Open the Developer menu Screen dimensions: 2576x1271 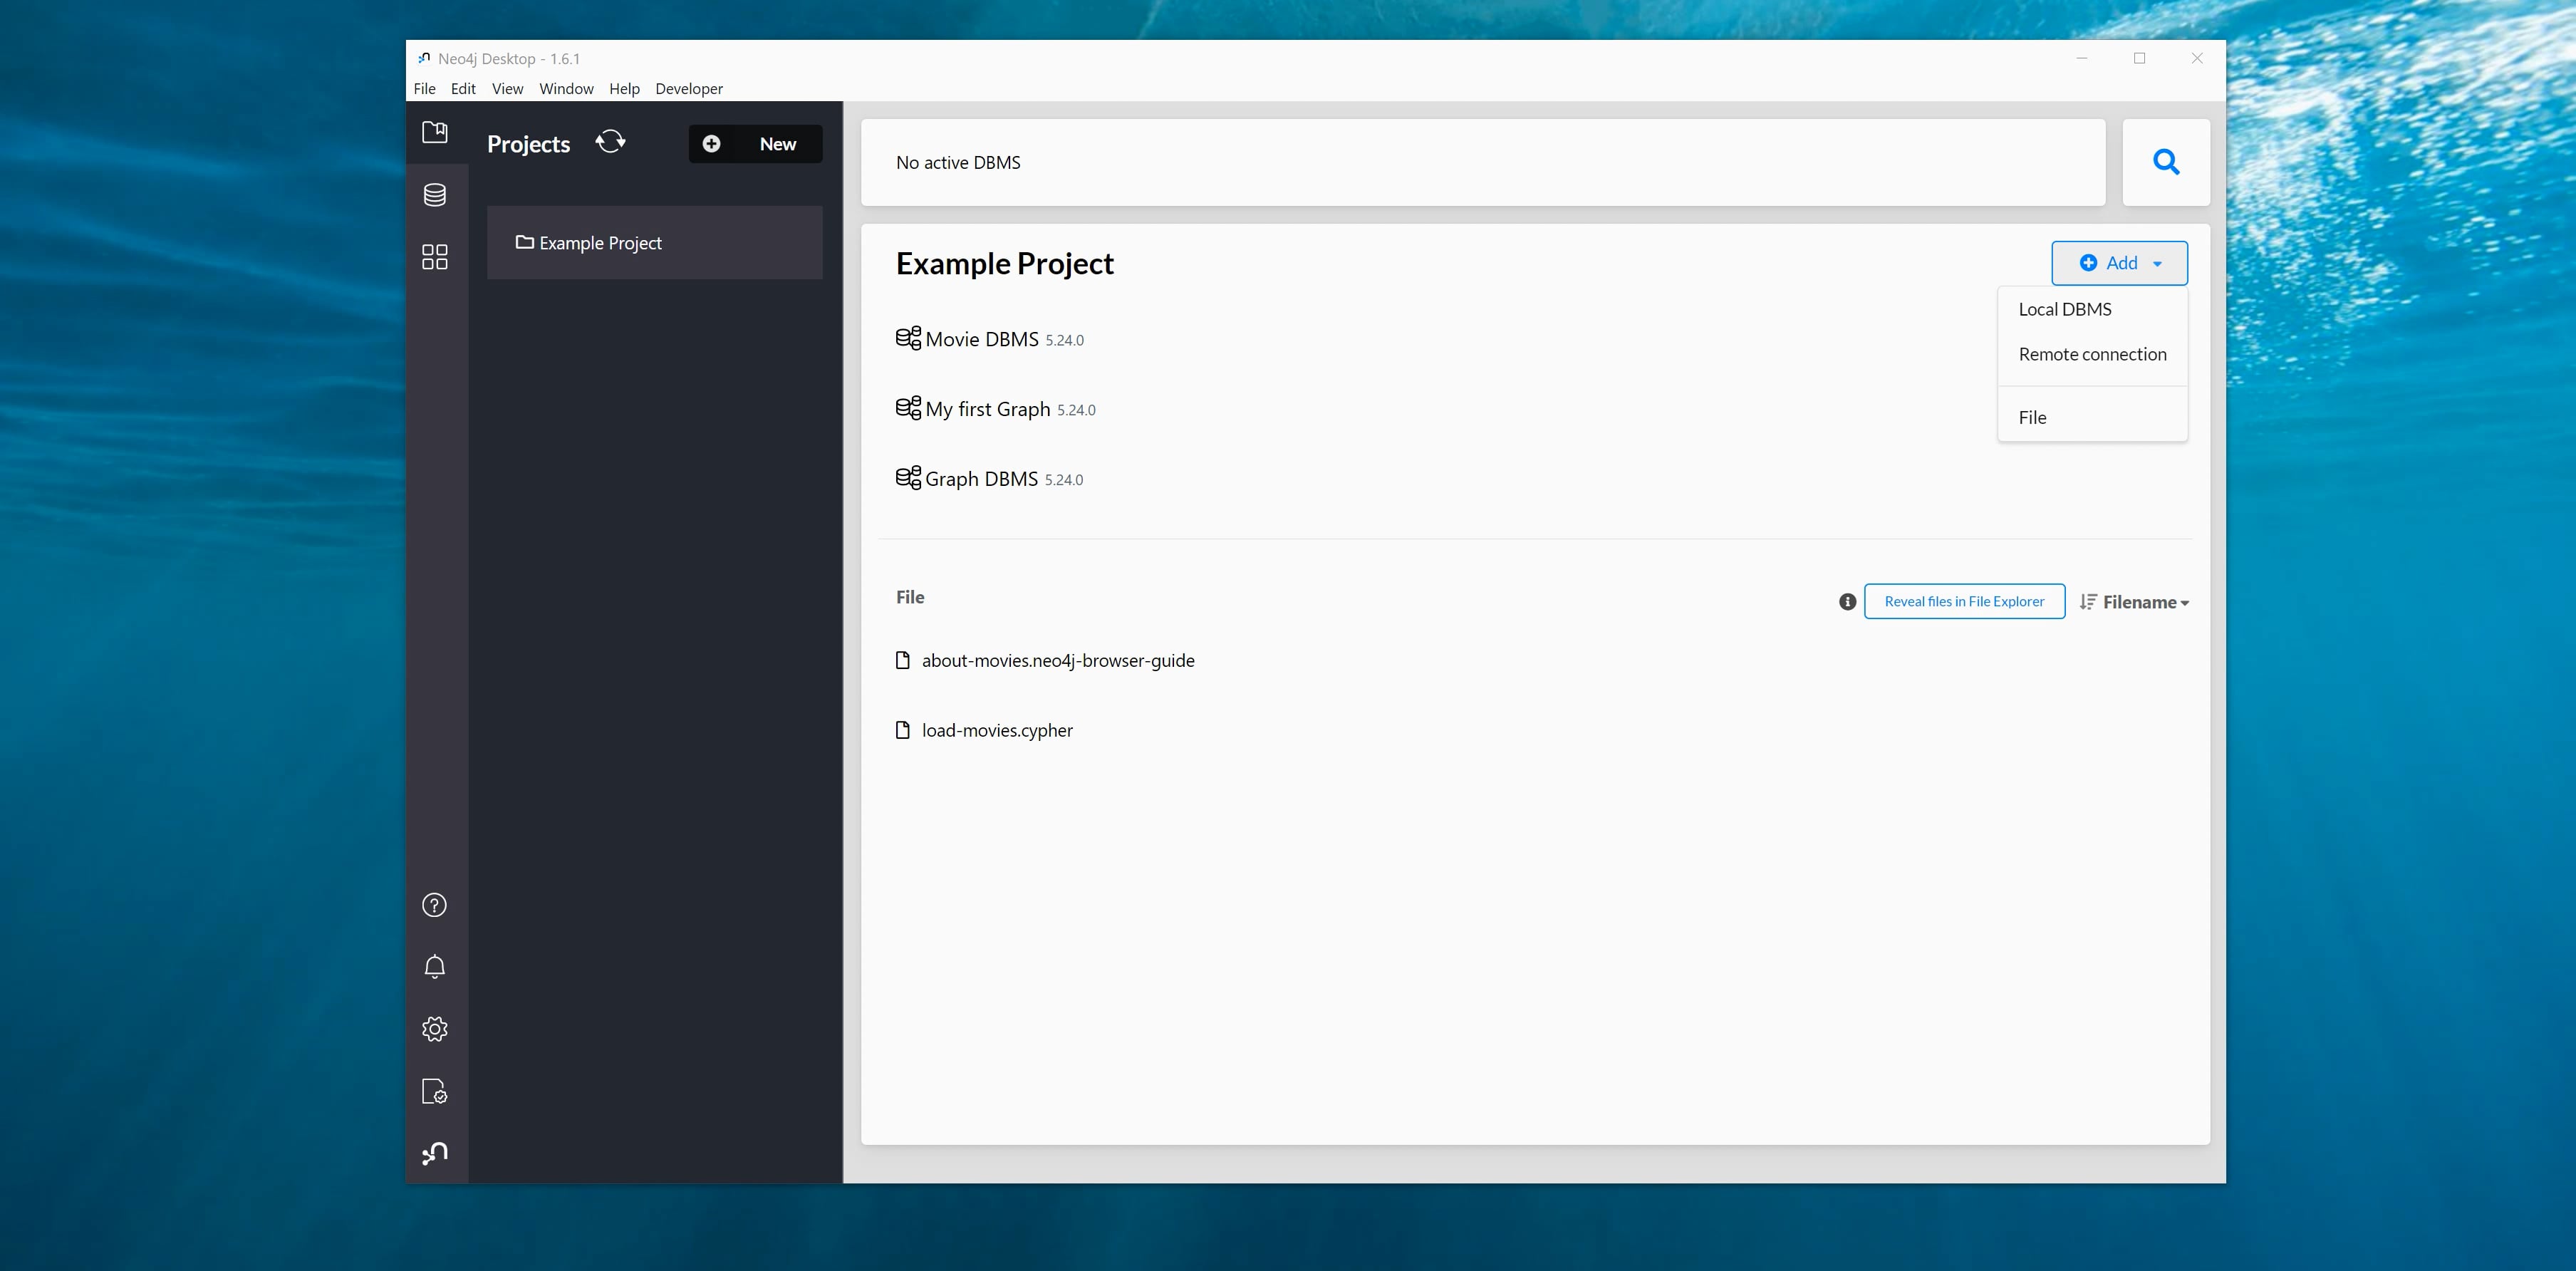click(688, 89)
